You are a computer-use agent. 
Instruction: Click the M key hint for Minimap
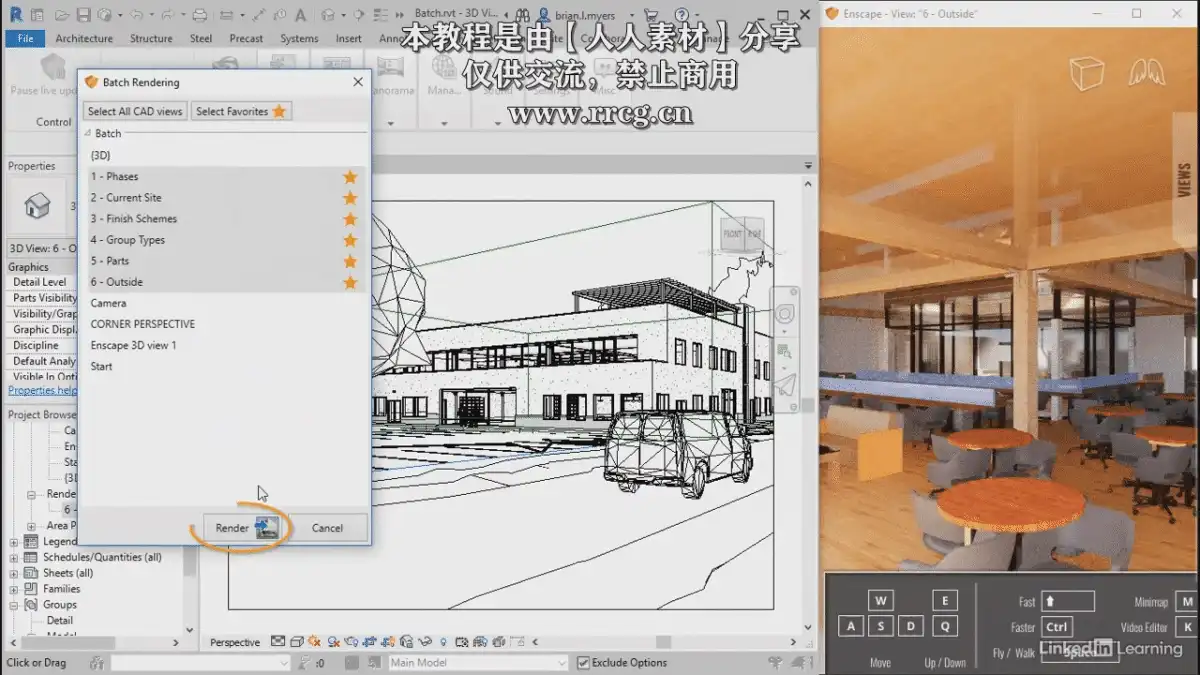click(1186, 602)
